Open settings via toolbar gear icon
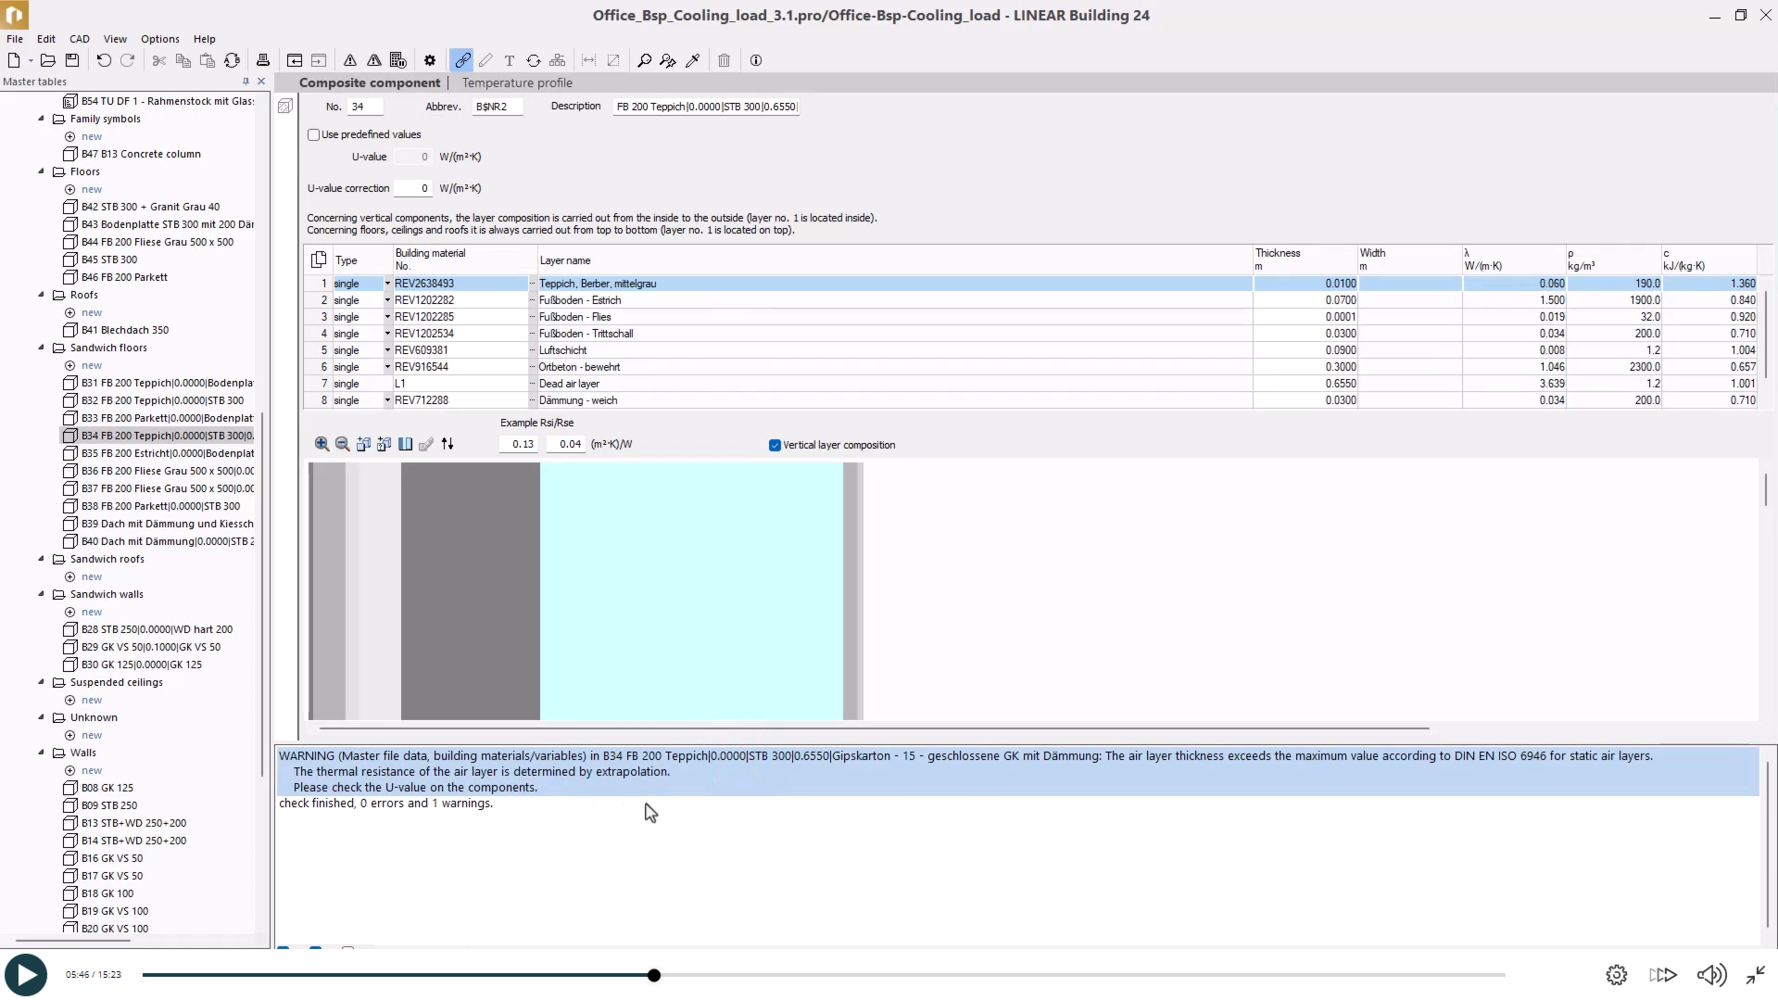Screen dimensions: 1778x1000 (x=430, y=61)
